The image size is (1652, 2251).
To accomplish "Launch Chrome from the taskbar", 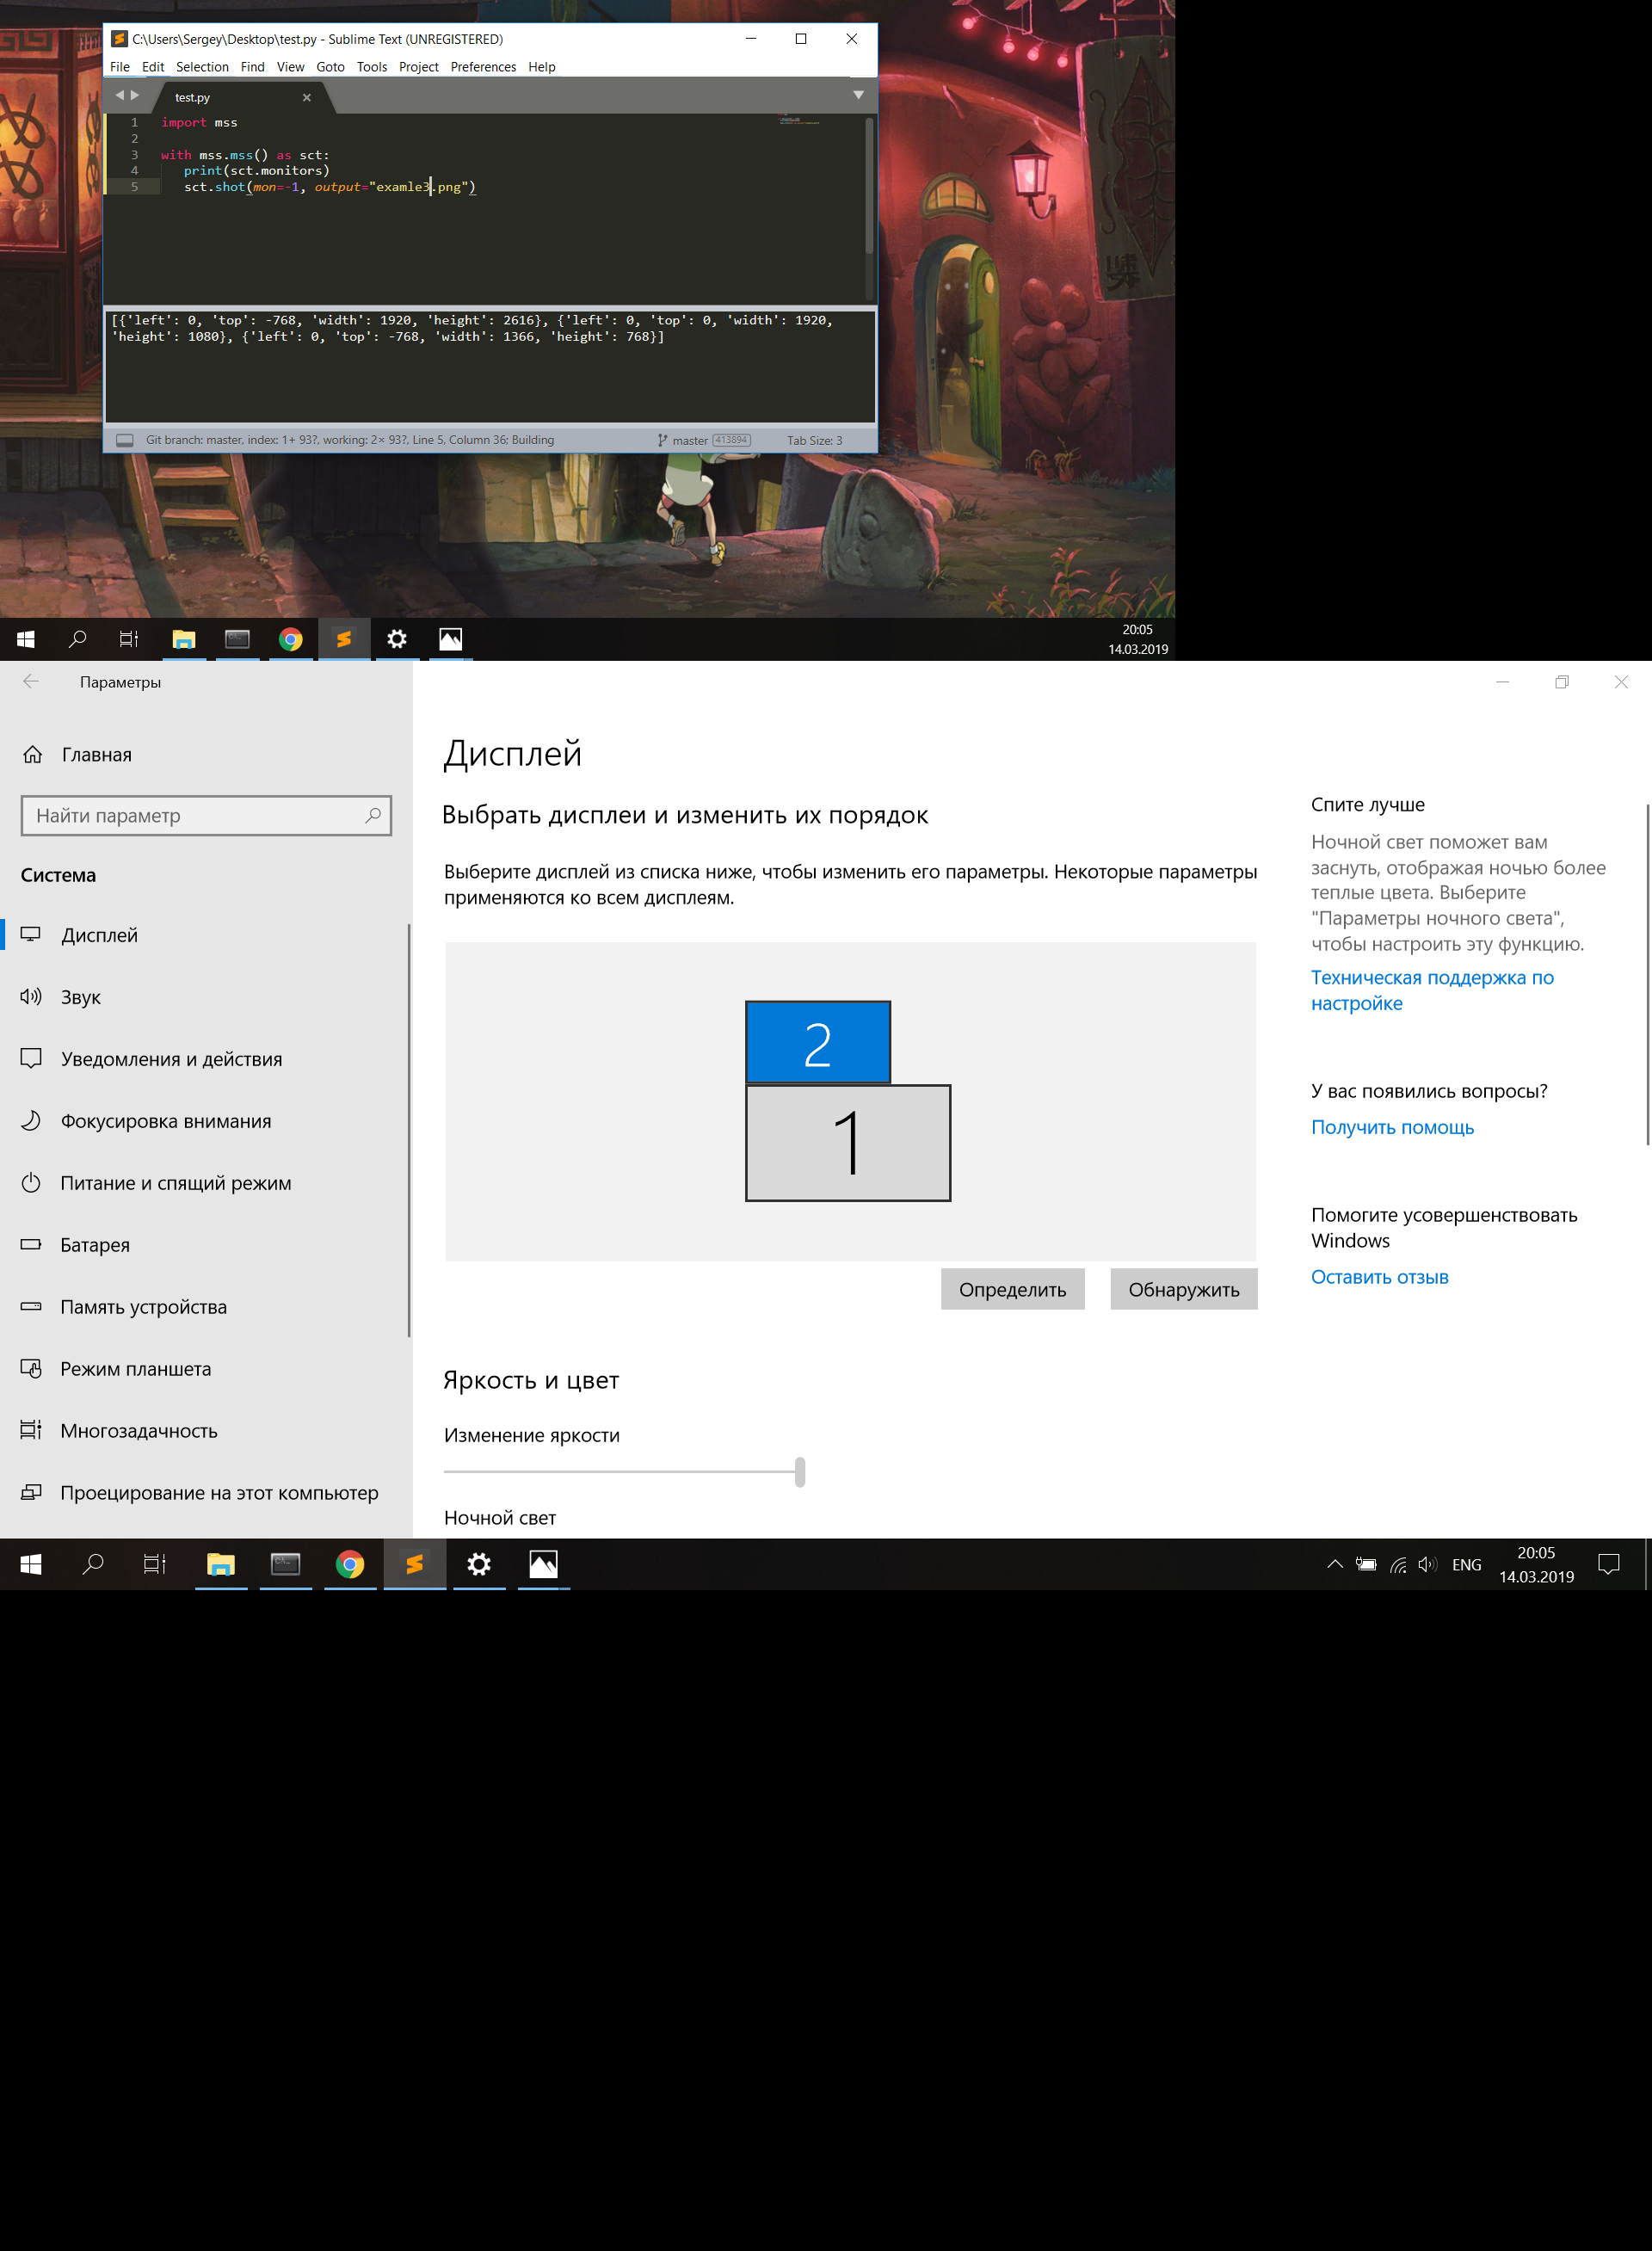I will coord(350,1564).
